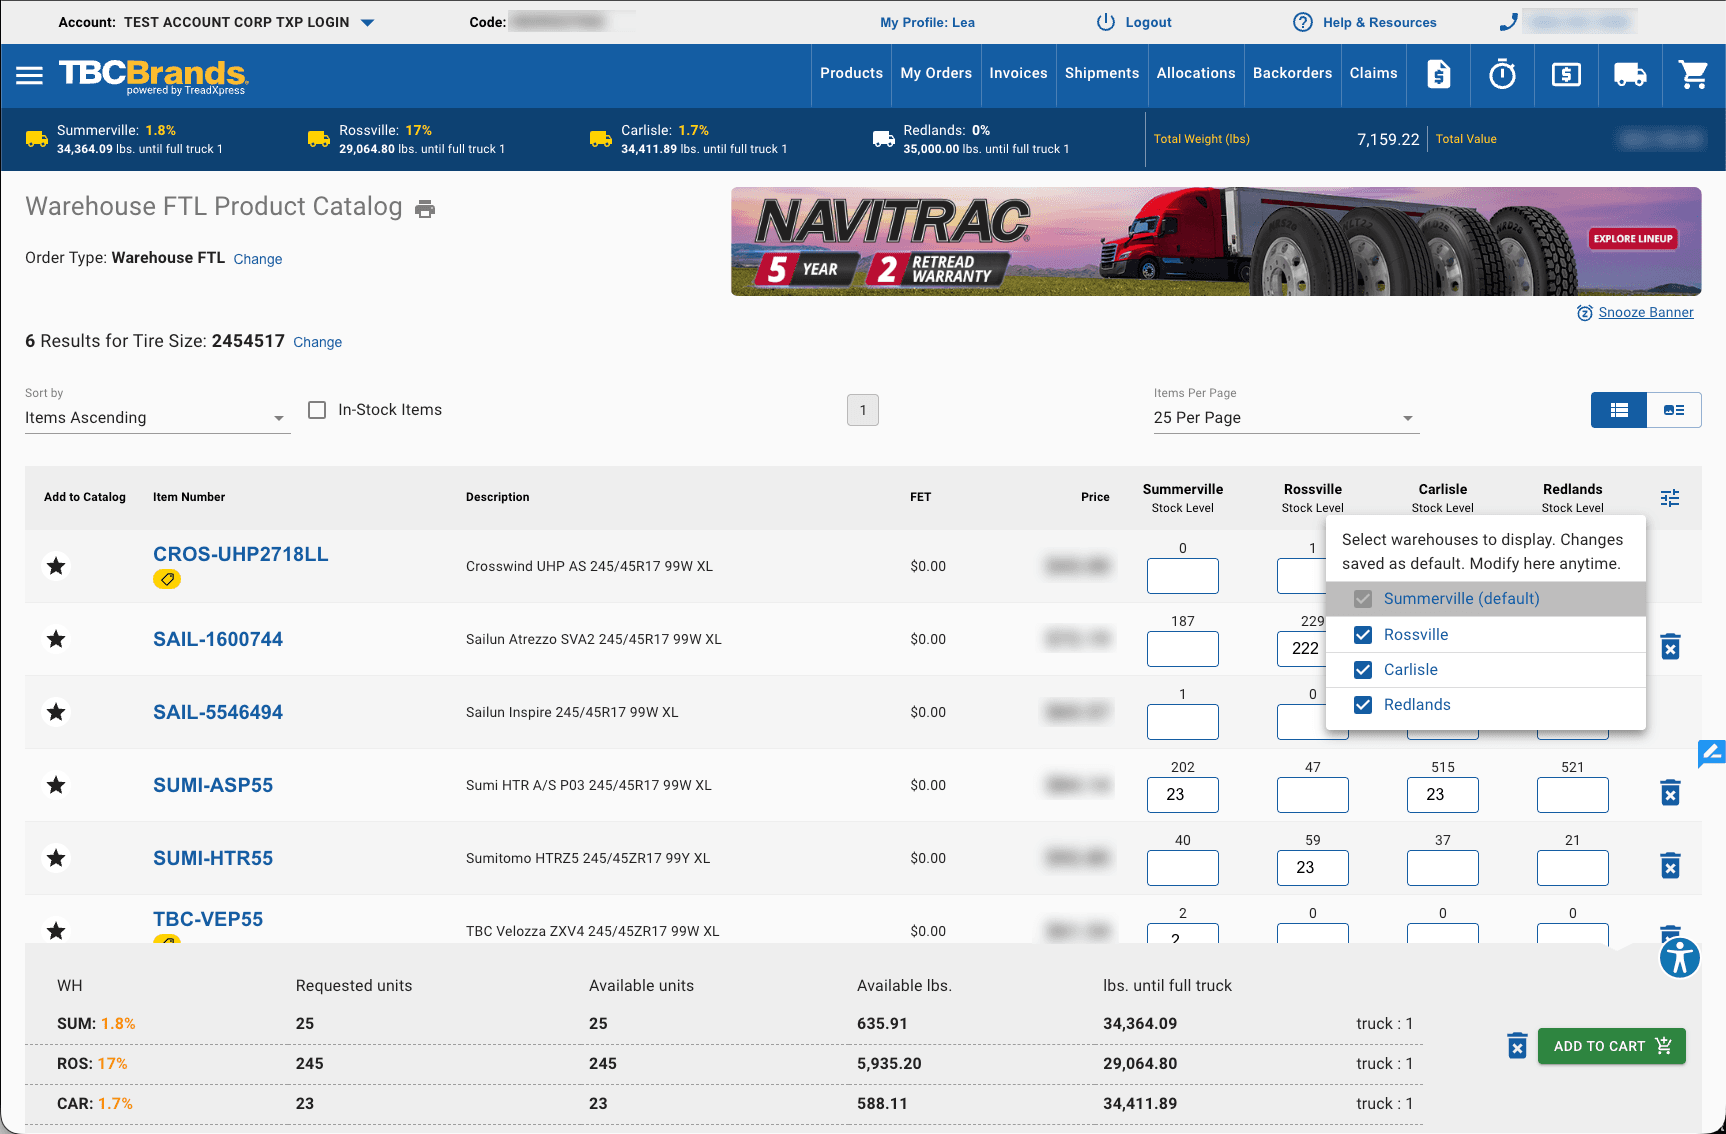Click the print catalog icon
1726x1134 pixels.
point(425,209)
